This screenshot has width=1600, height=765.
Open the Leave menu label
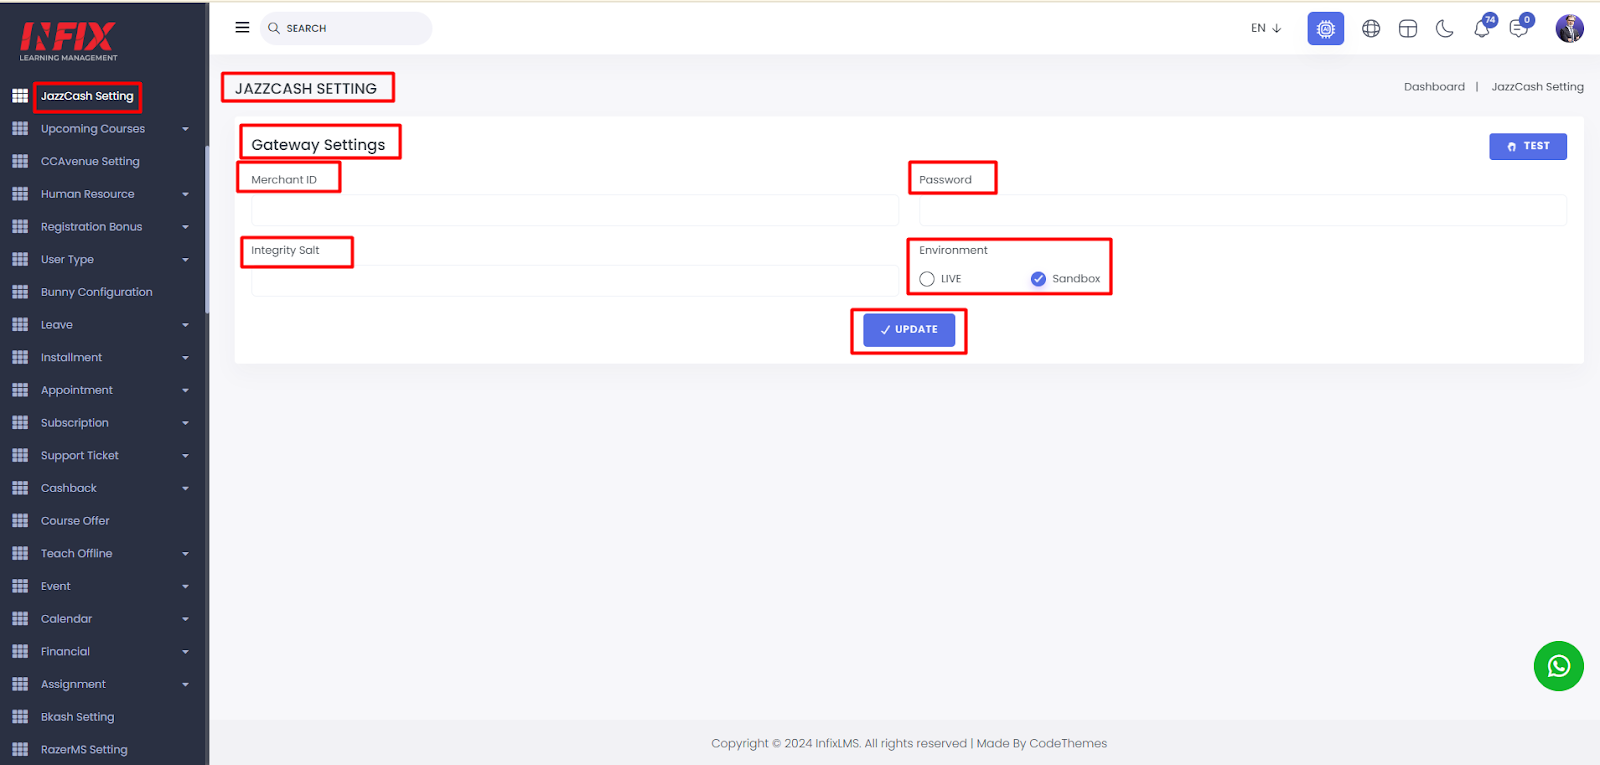point(57,325)
